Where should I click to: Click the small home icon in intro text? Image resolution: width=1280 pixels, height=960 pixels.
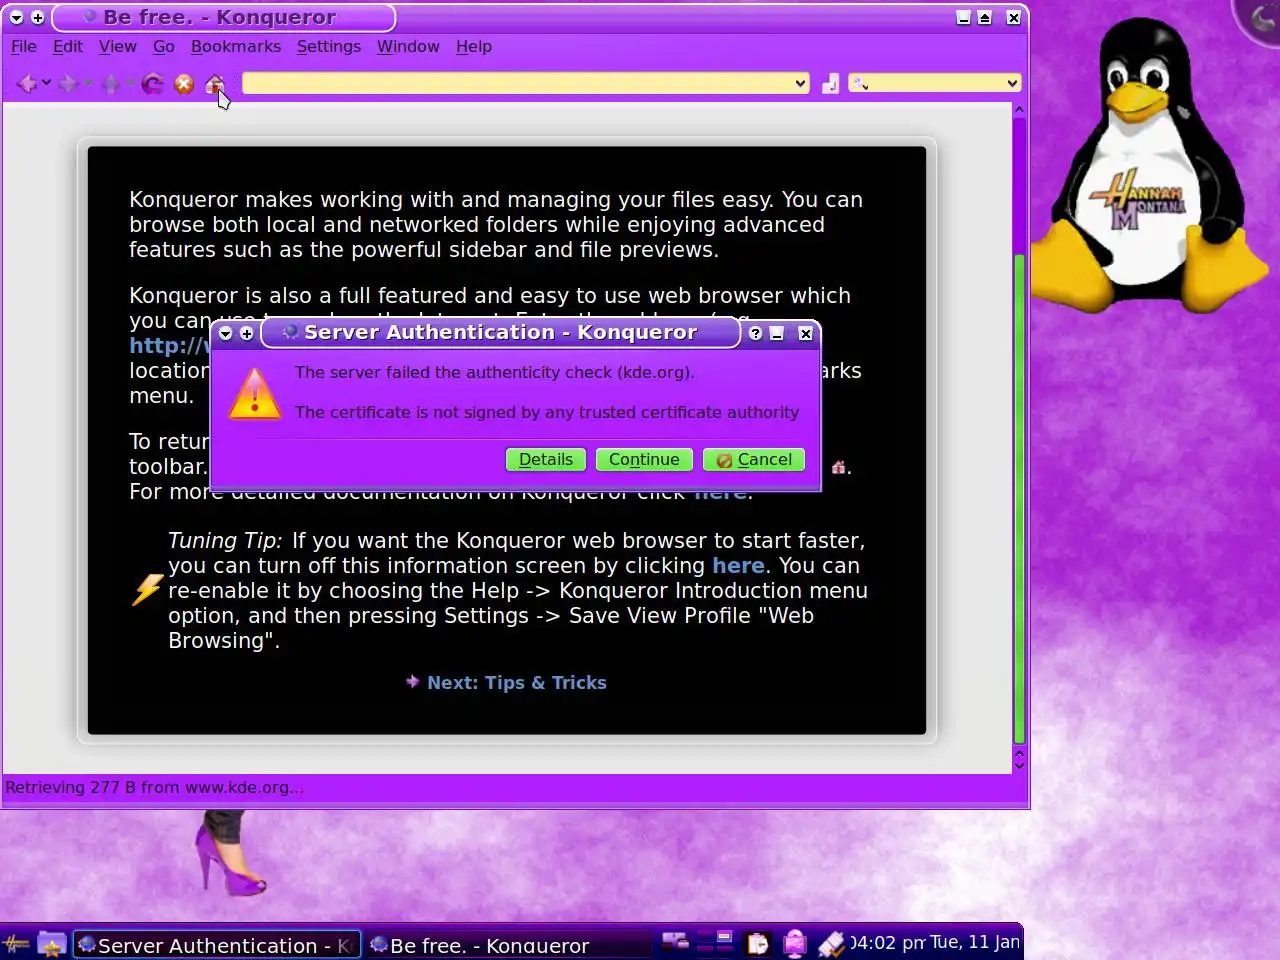839,467
